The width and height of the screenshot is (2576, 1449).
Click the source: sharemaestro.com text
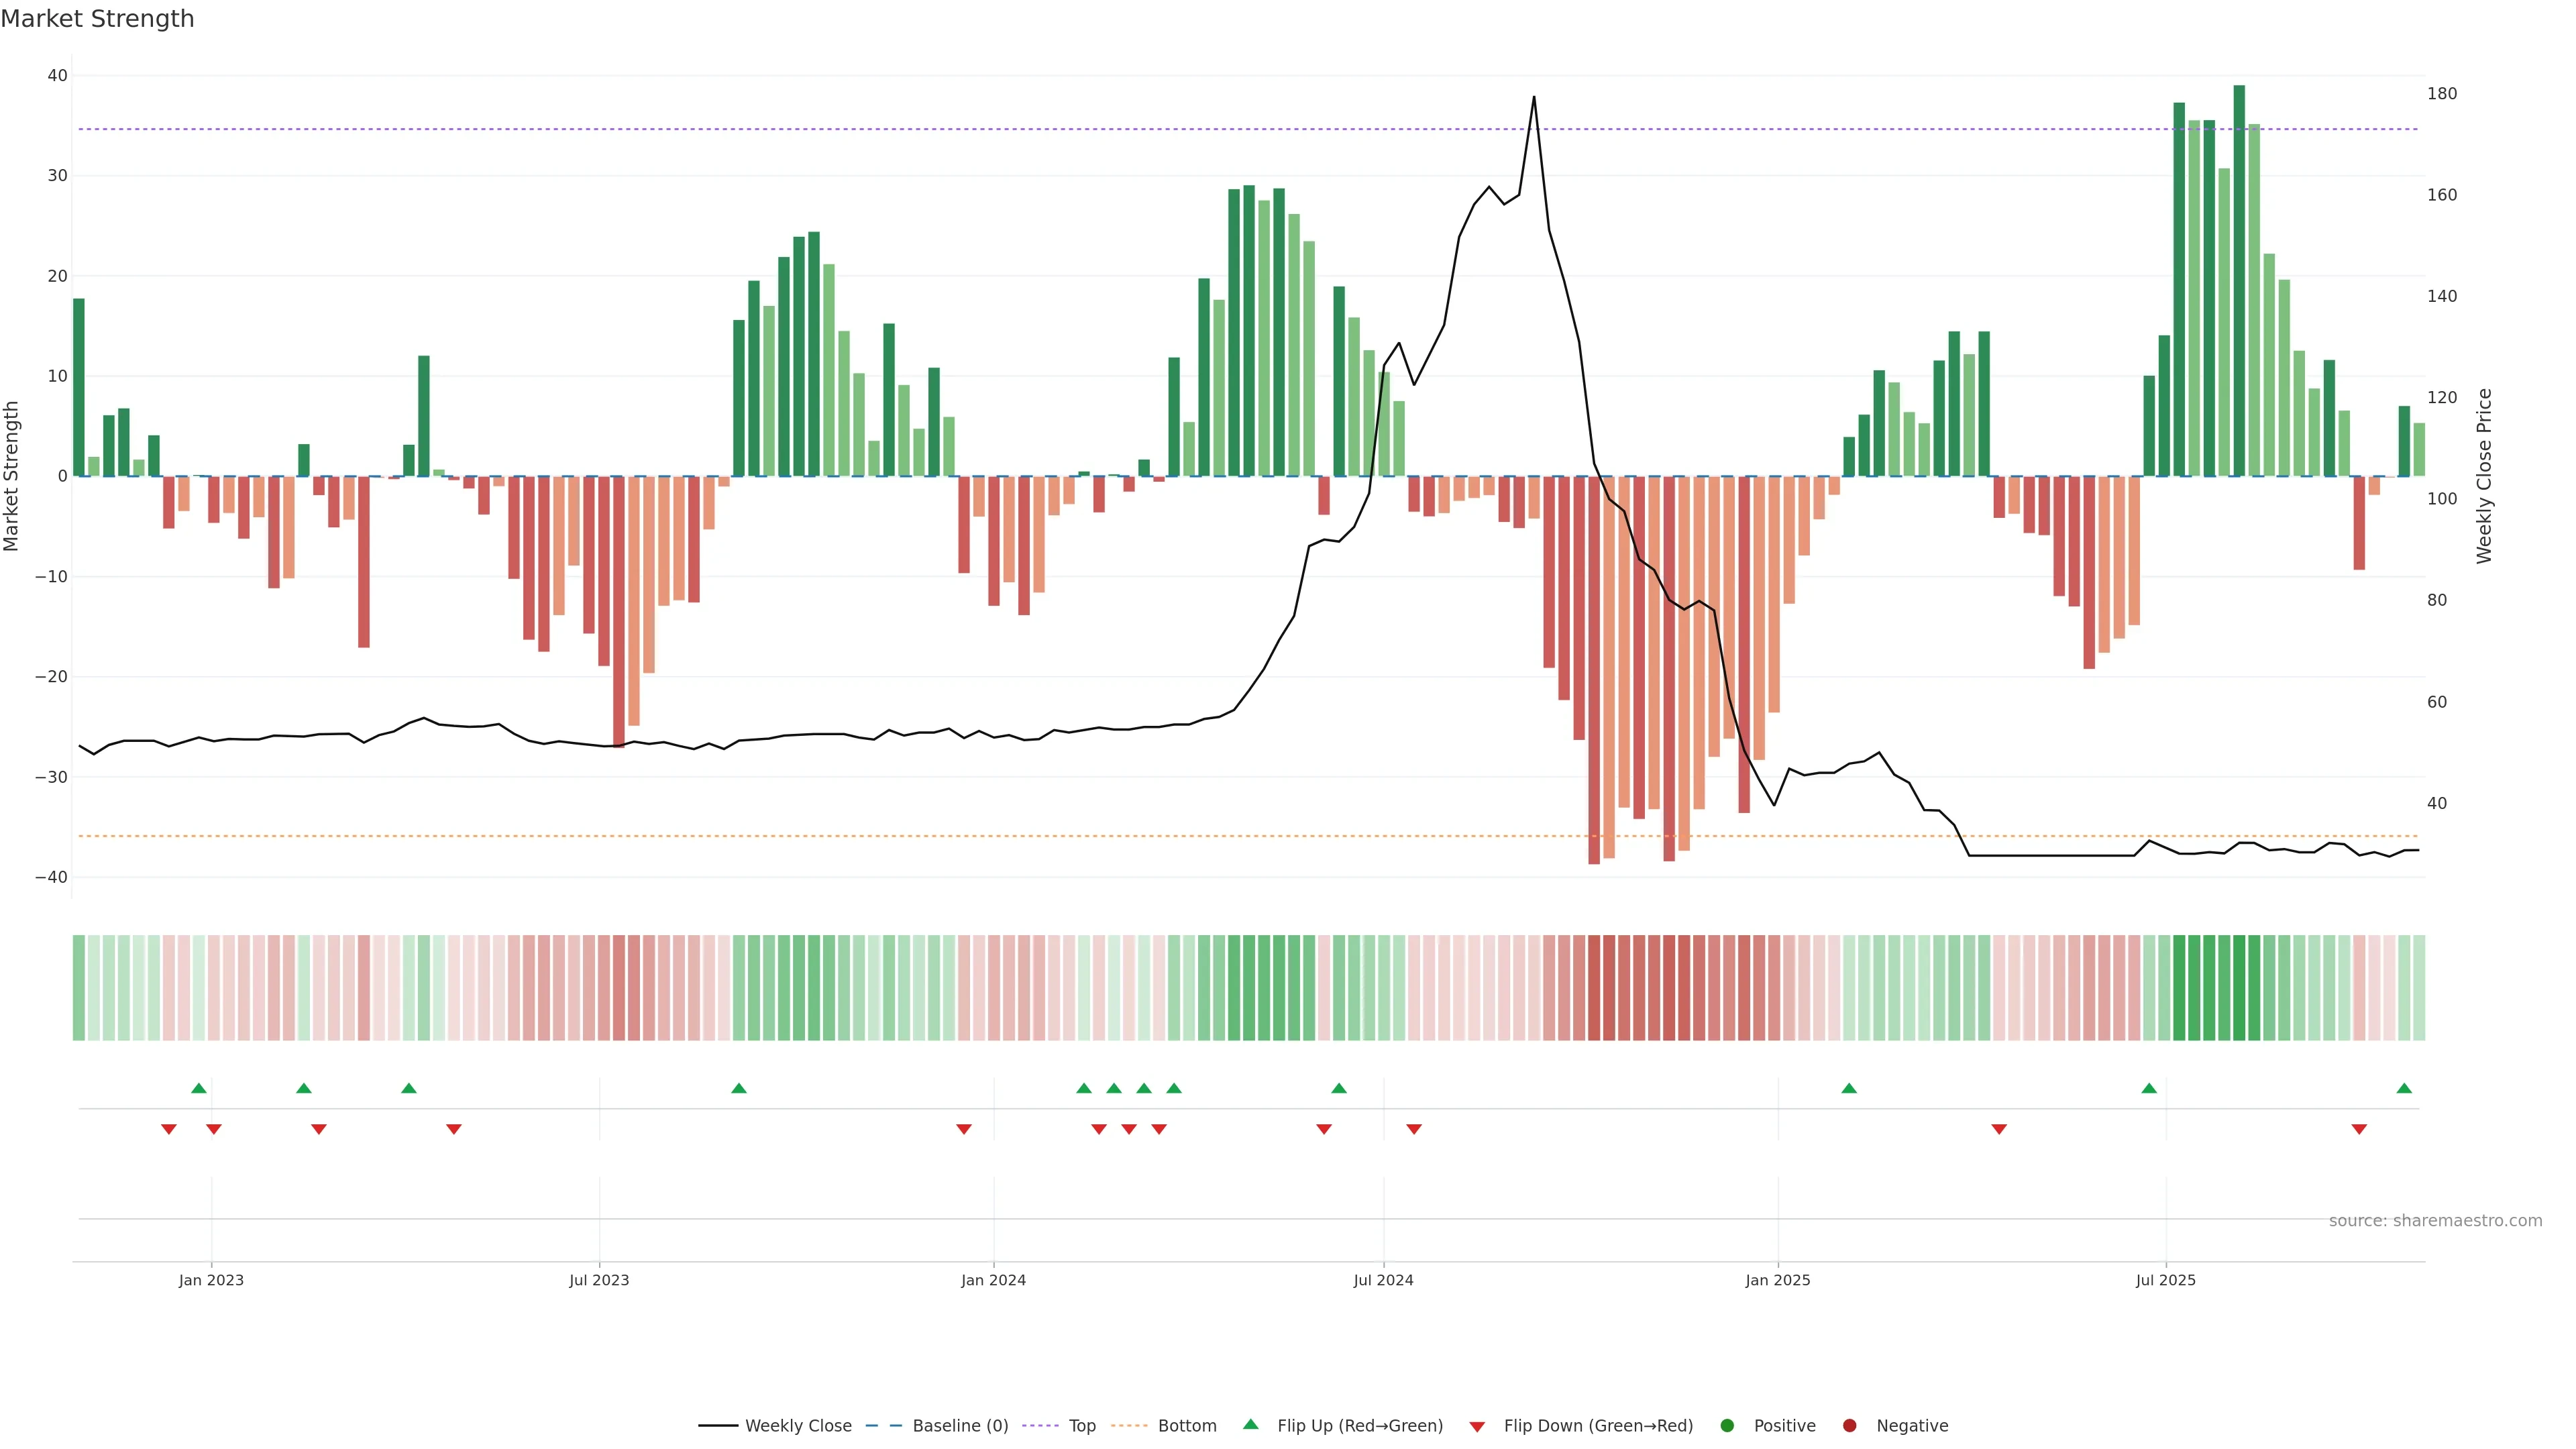2435,1221
